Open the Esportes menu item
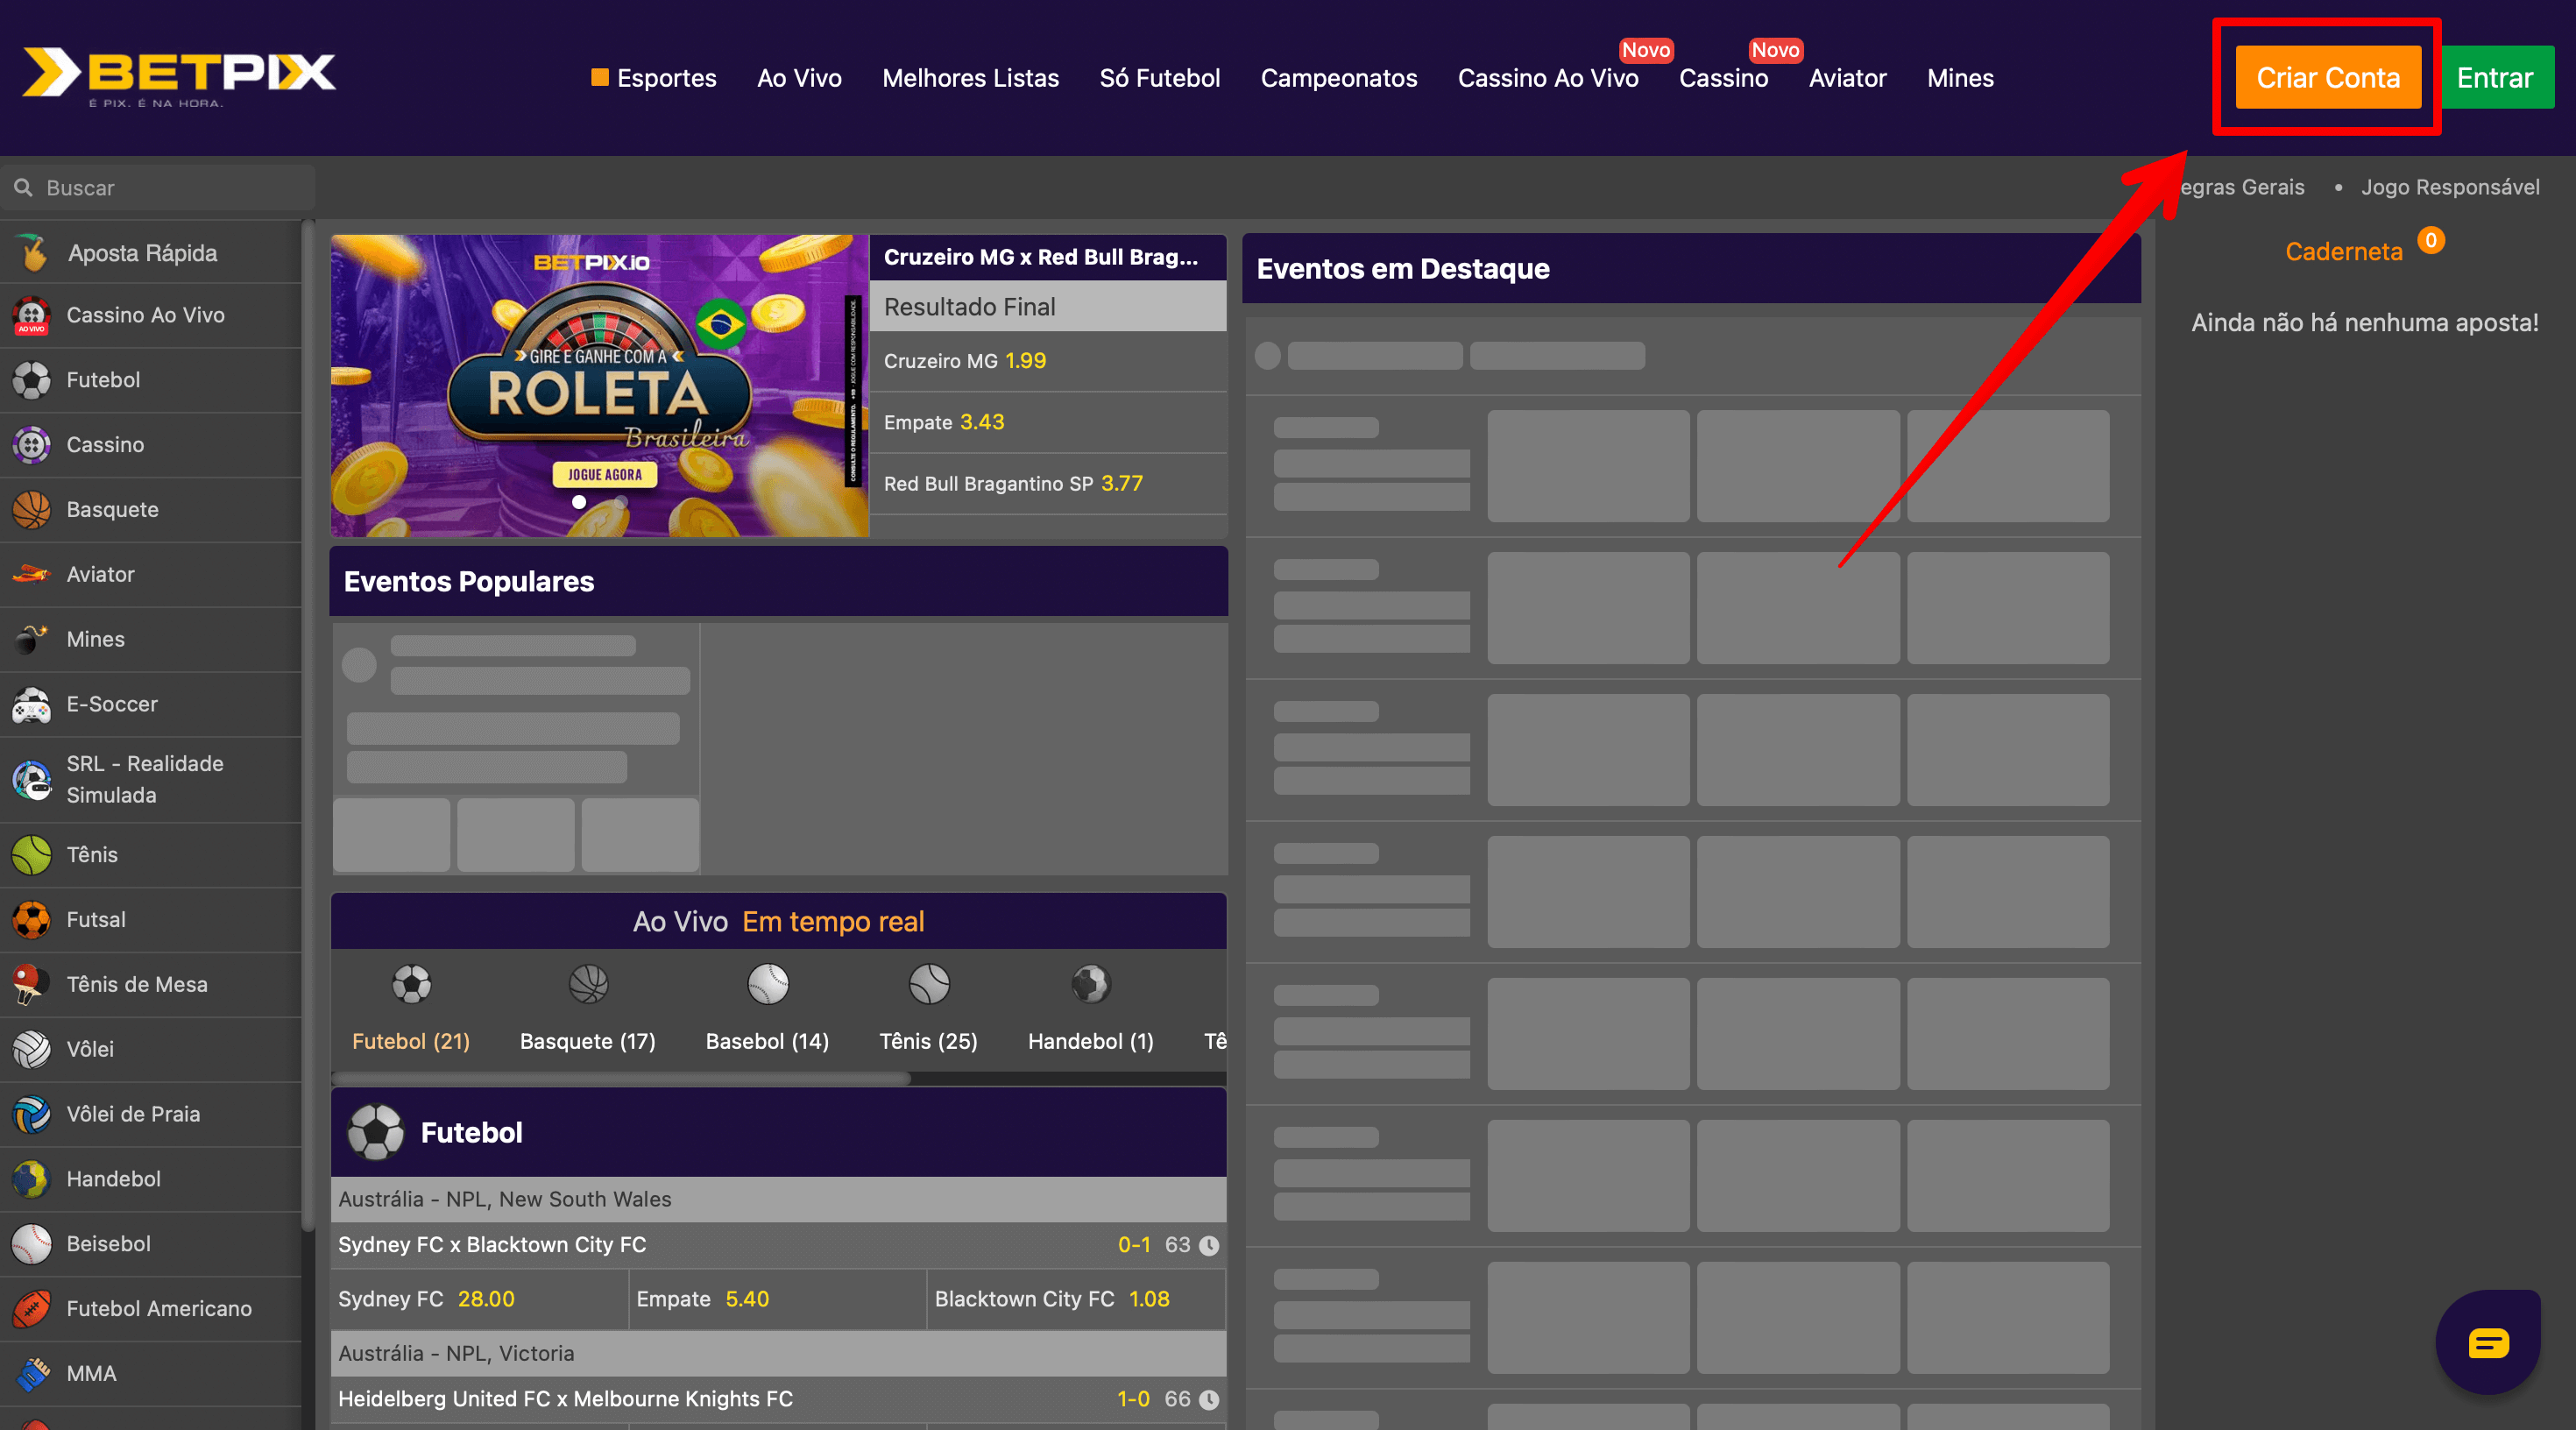The image size is (2576, 1430). (654, 78)
